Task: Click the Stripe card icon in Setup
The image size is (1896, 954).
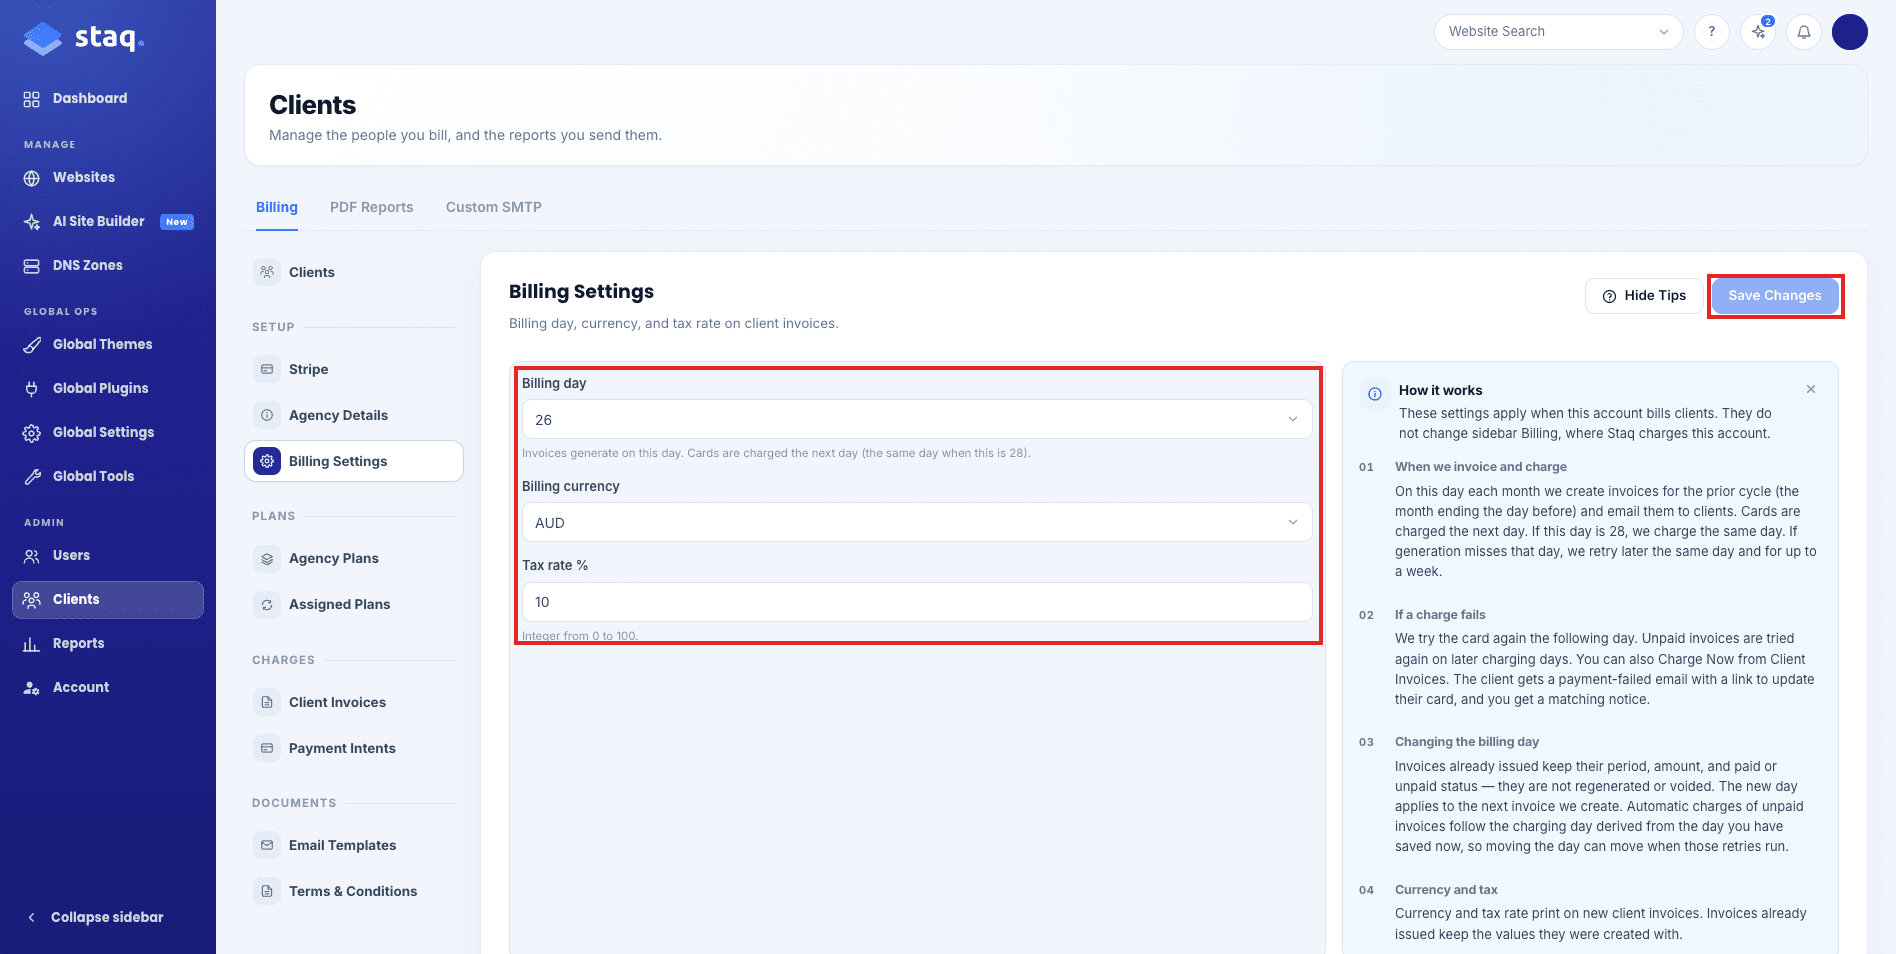Action: (267, 369)
